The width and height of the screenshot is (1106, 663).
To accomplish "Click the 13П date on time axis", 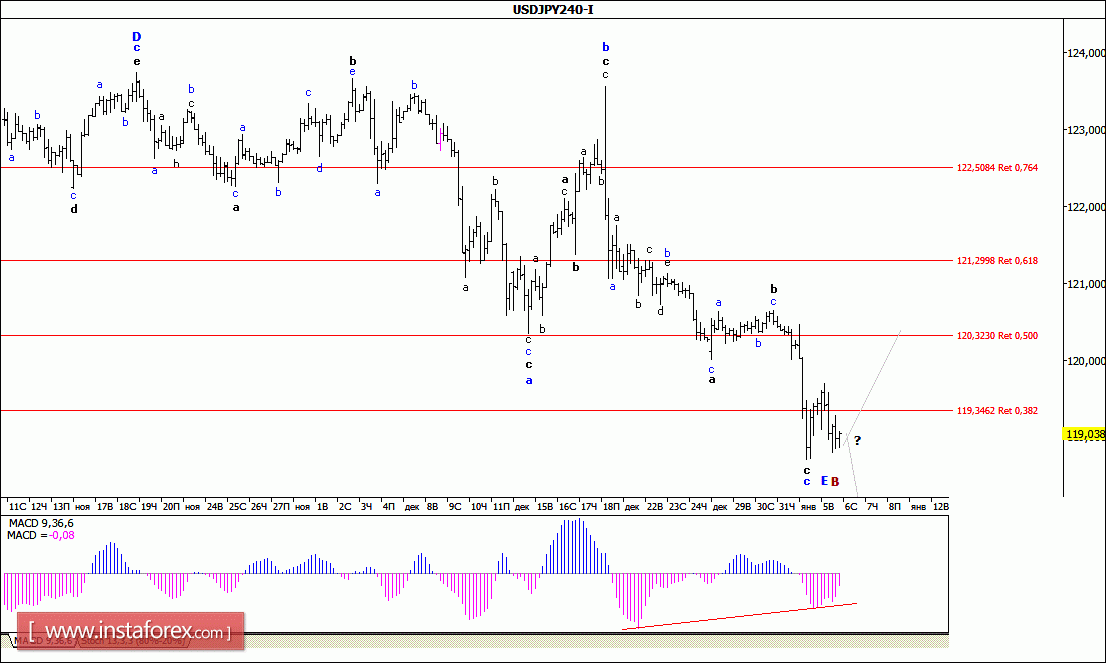I will pos(61,506).
